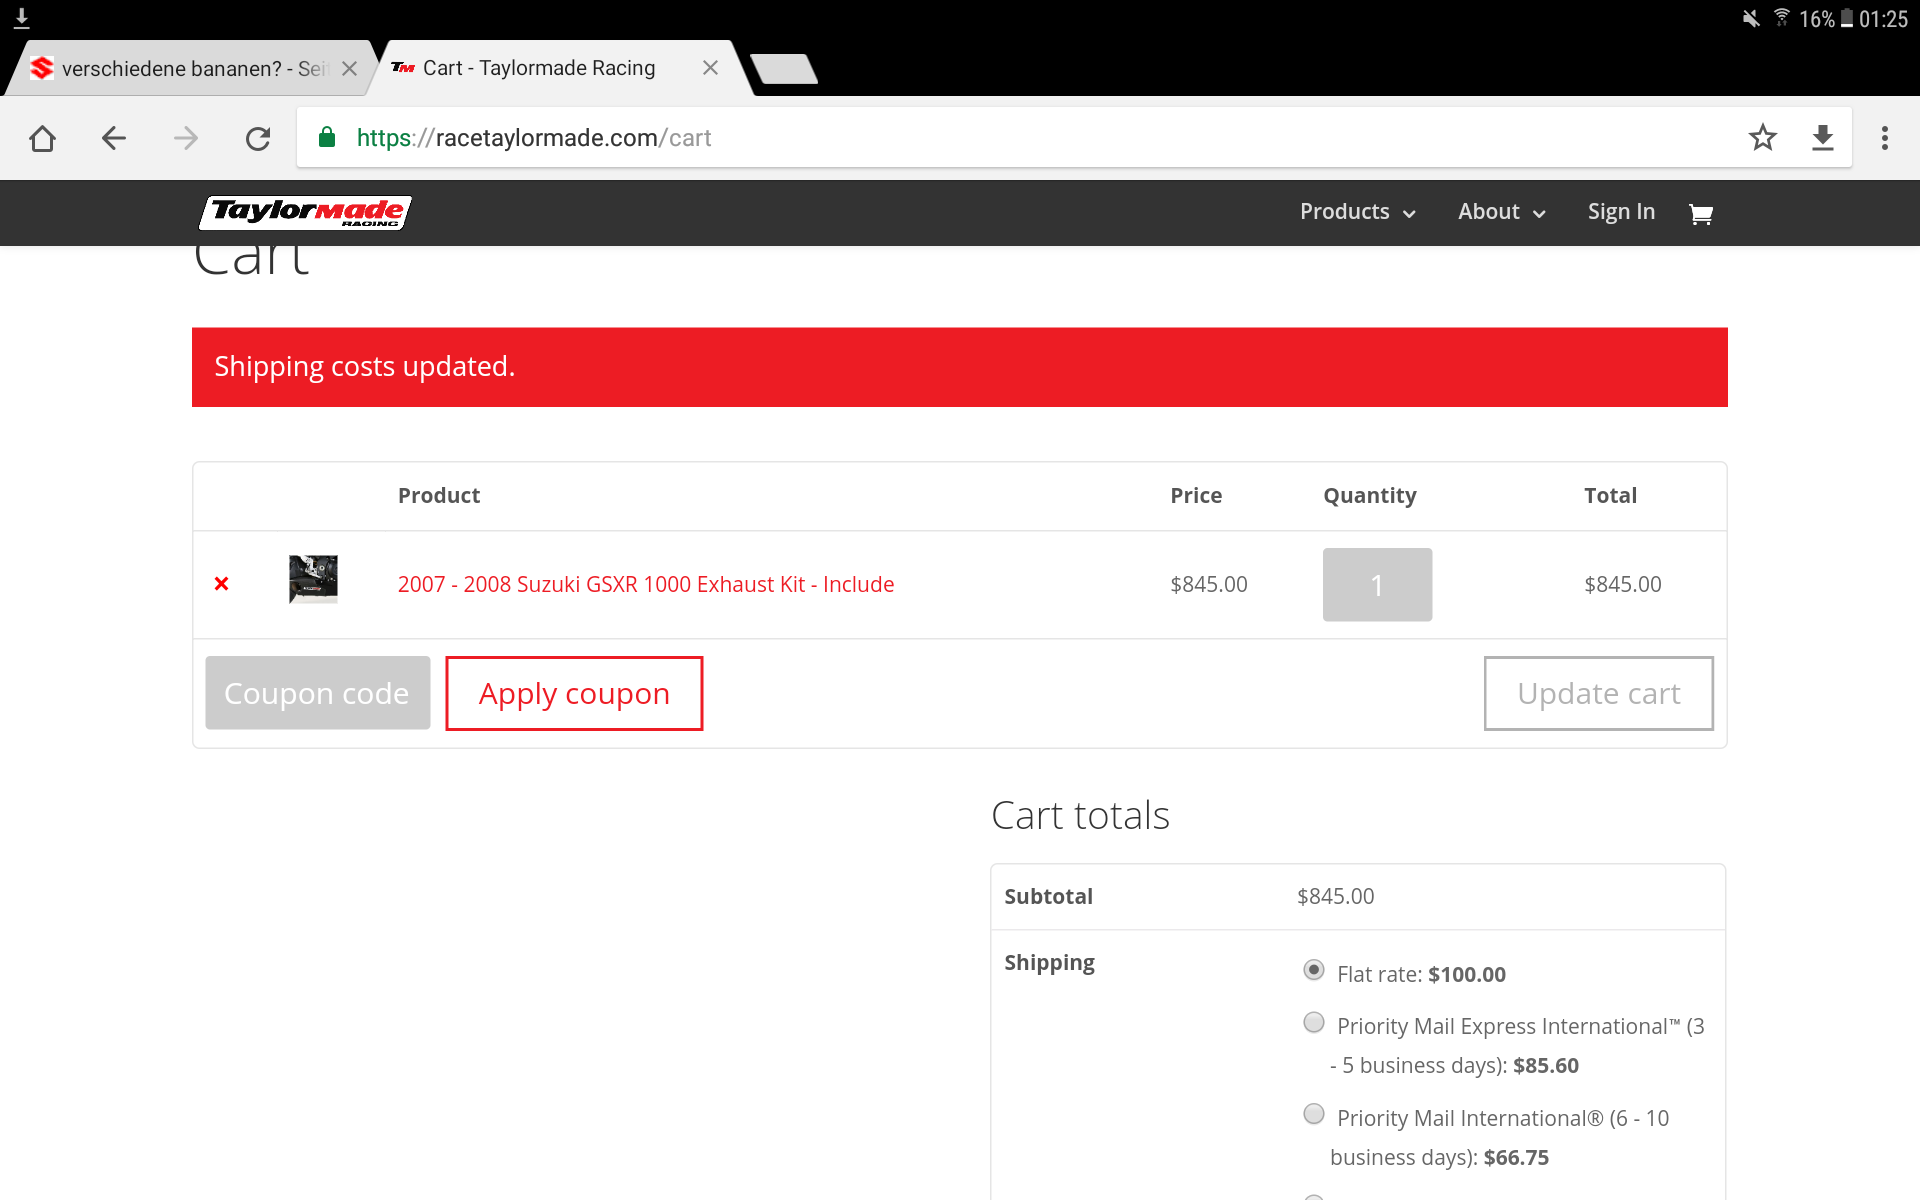Expand the About dropdown menu
1920x1200 pixels.
pos(1501,212)
